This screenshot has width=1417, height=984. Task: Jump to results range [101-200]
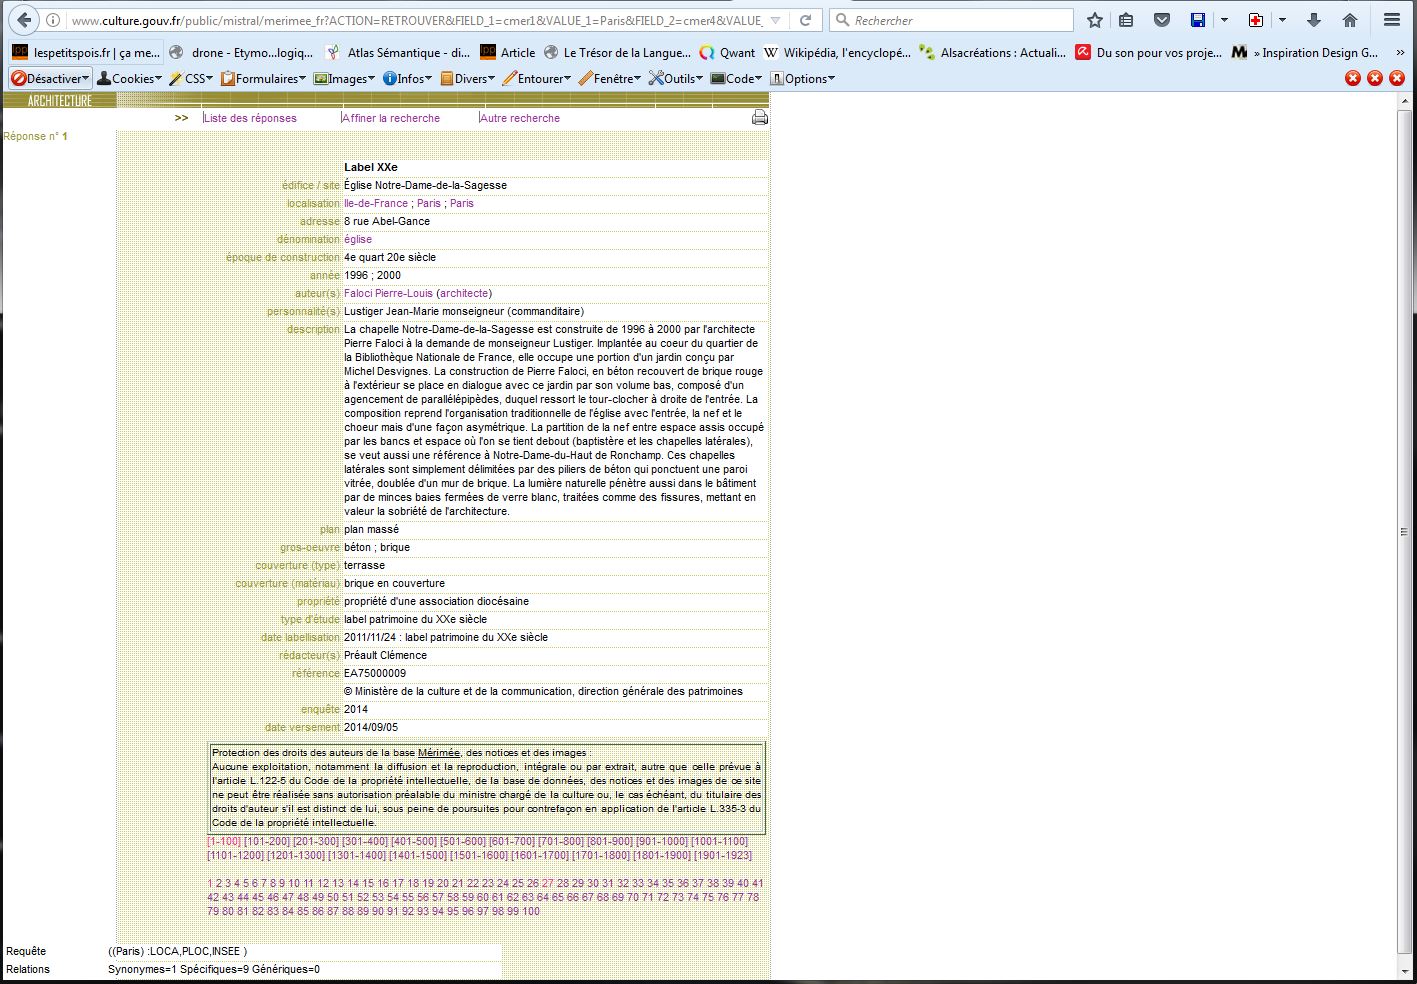267,841
